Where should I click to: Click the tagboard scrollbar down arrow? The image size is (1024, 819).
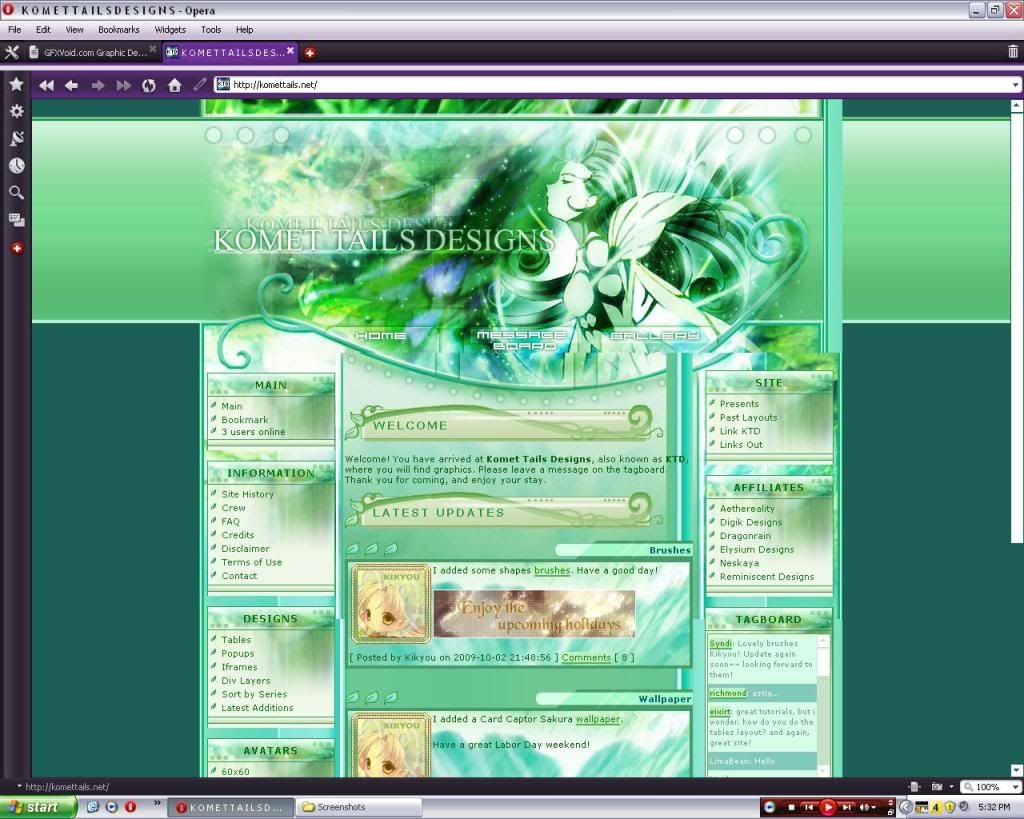(x=823, y=771)
